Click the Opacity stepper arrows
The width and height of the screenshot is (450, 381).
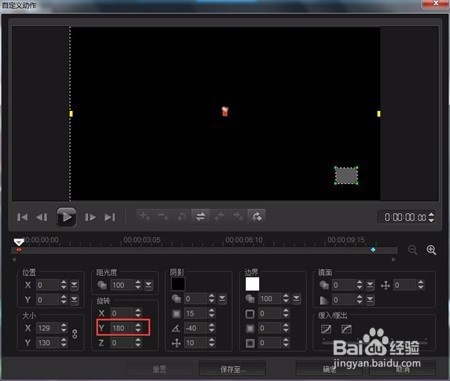tap(138, 285)
